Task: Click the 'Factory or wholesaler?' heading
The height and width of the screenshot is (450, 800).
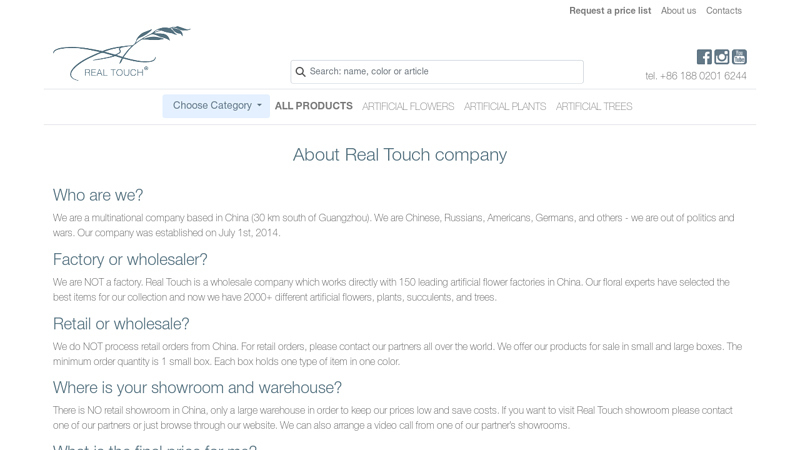Action: [x=130, y=259]
